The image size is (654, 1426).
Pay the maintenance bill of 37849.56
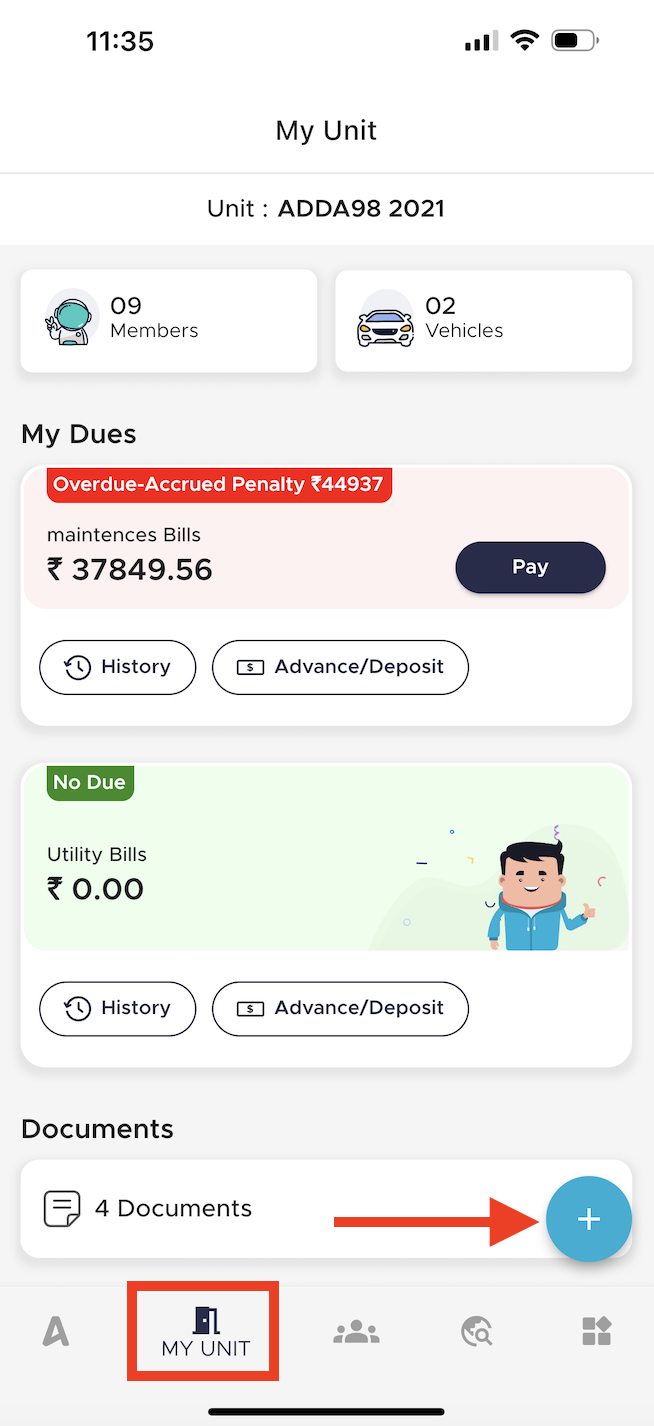530,567
